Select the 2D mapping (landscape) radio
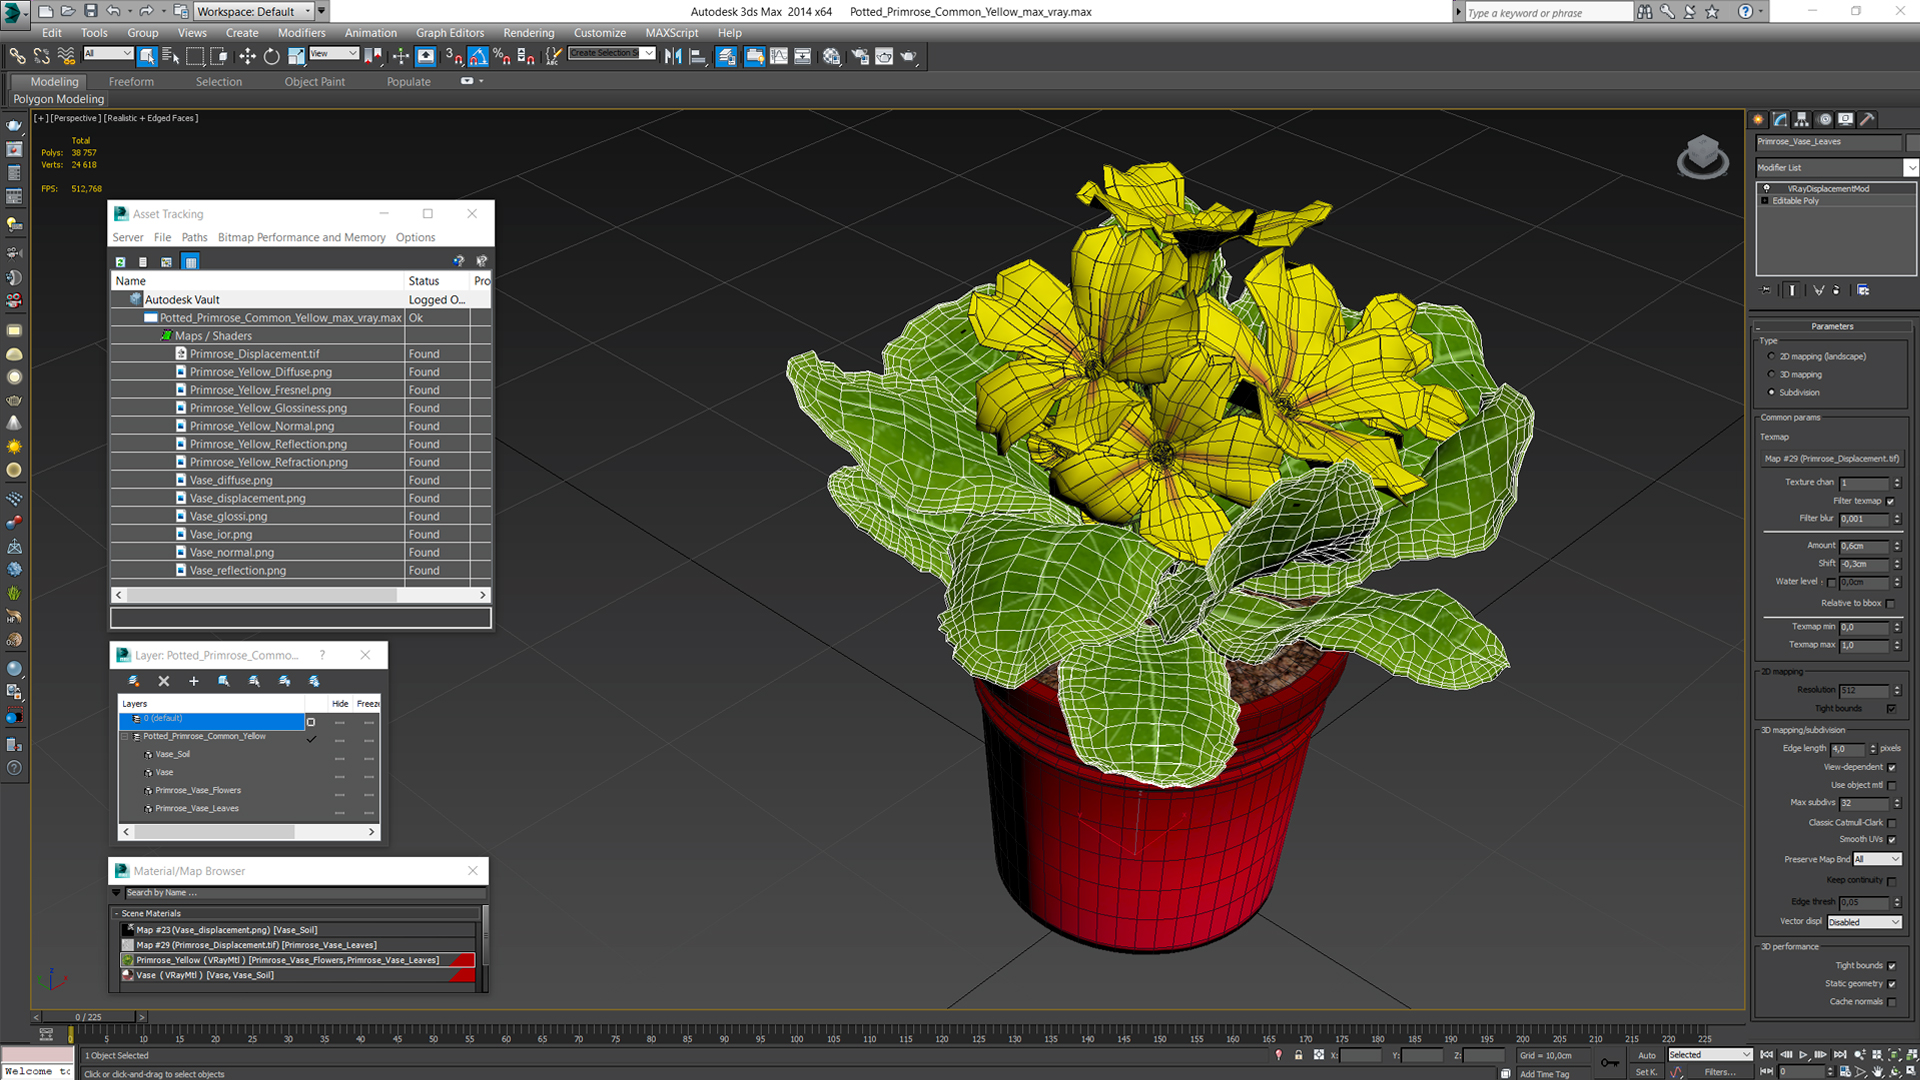1920x1080 pixels. (1771, 356)
